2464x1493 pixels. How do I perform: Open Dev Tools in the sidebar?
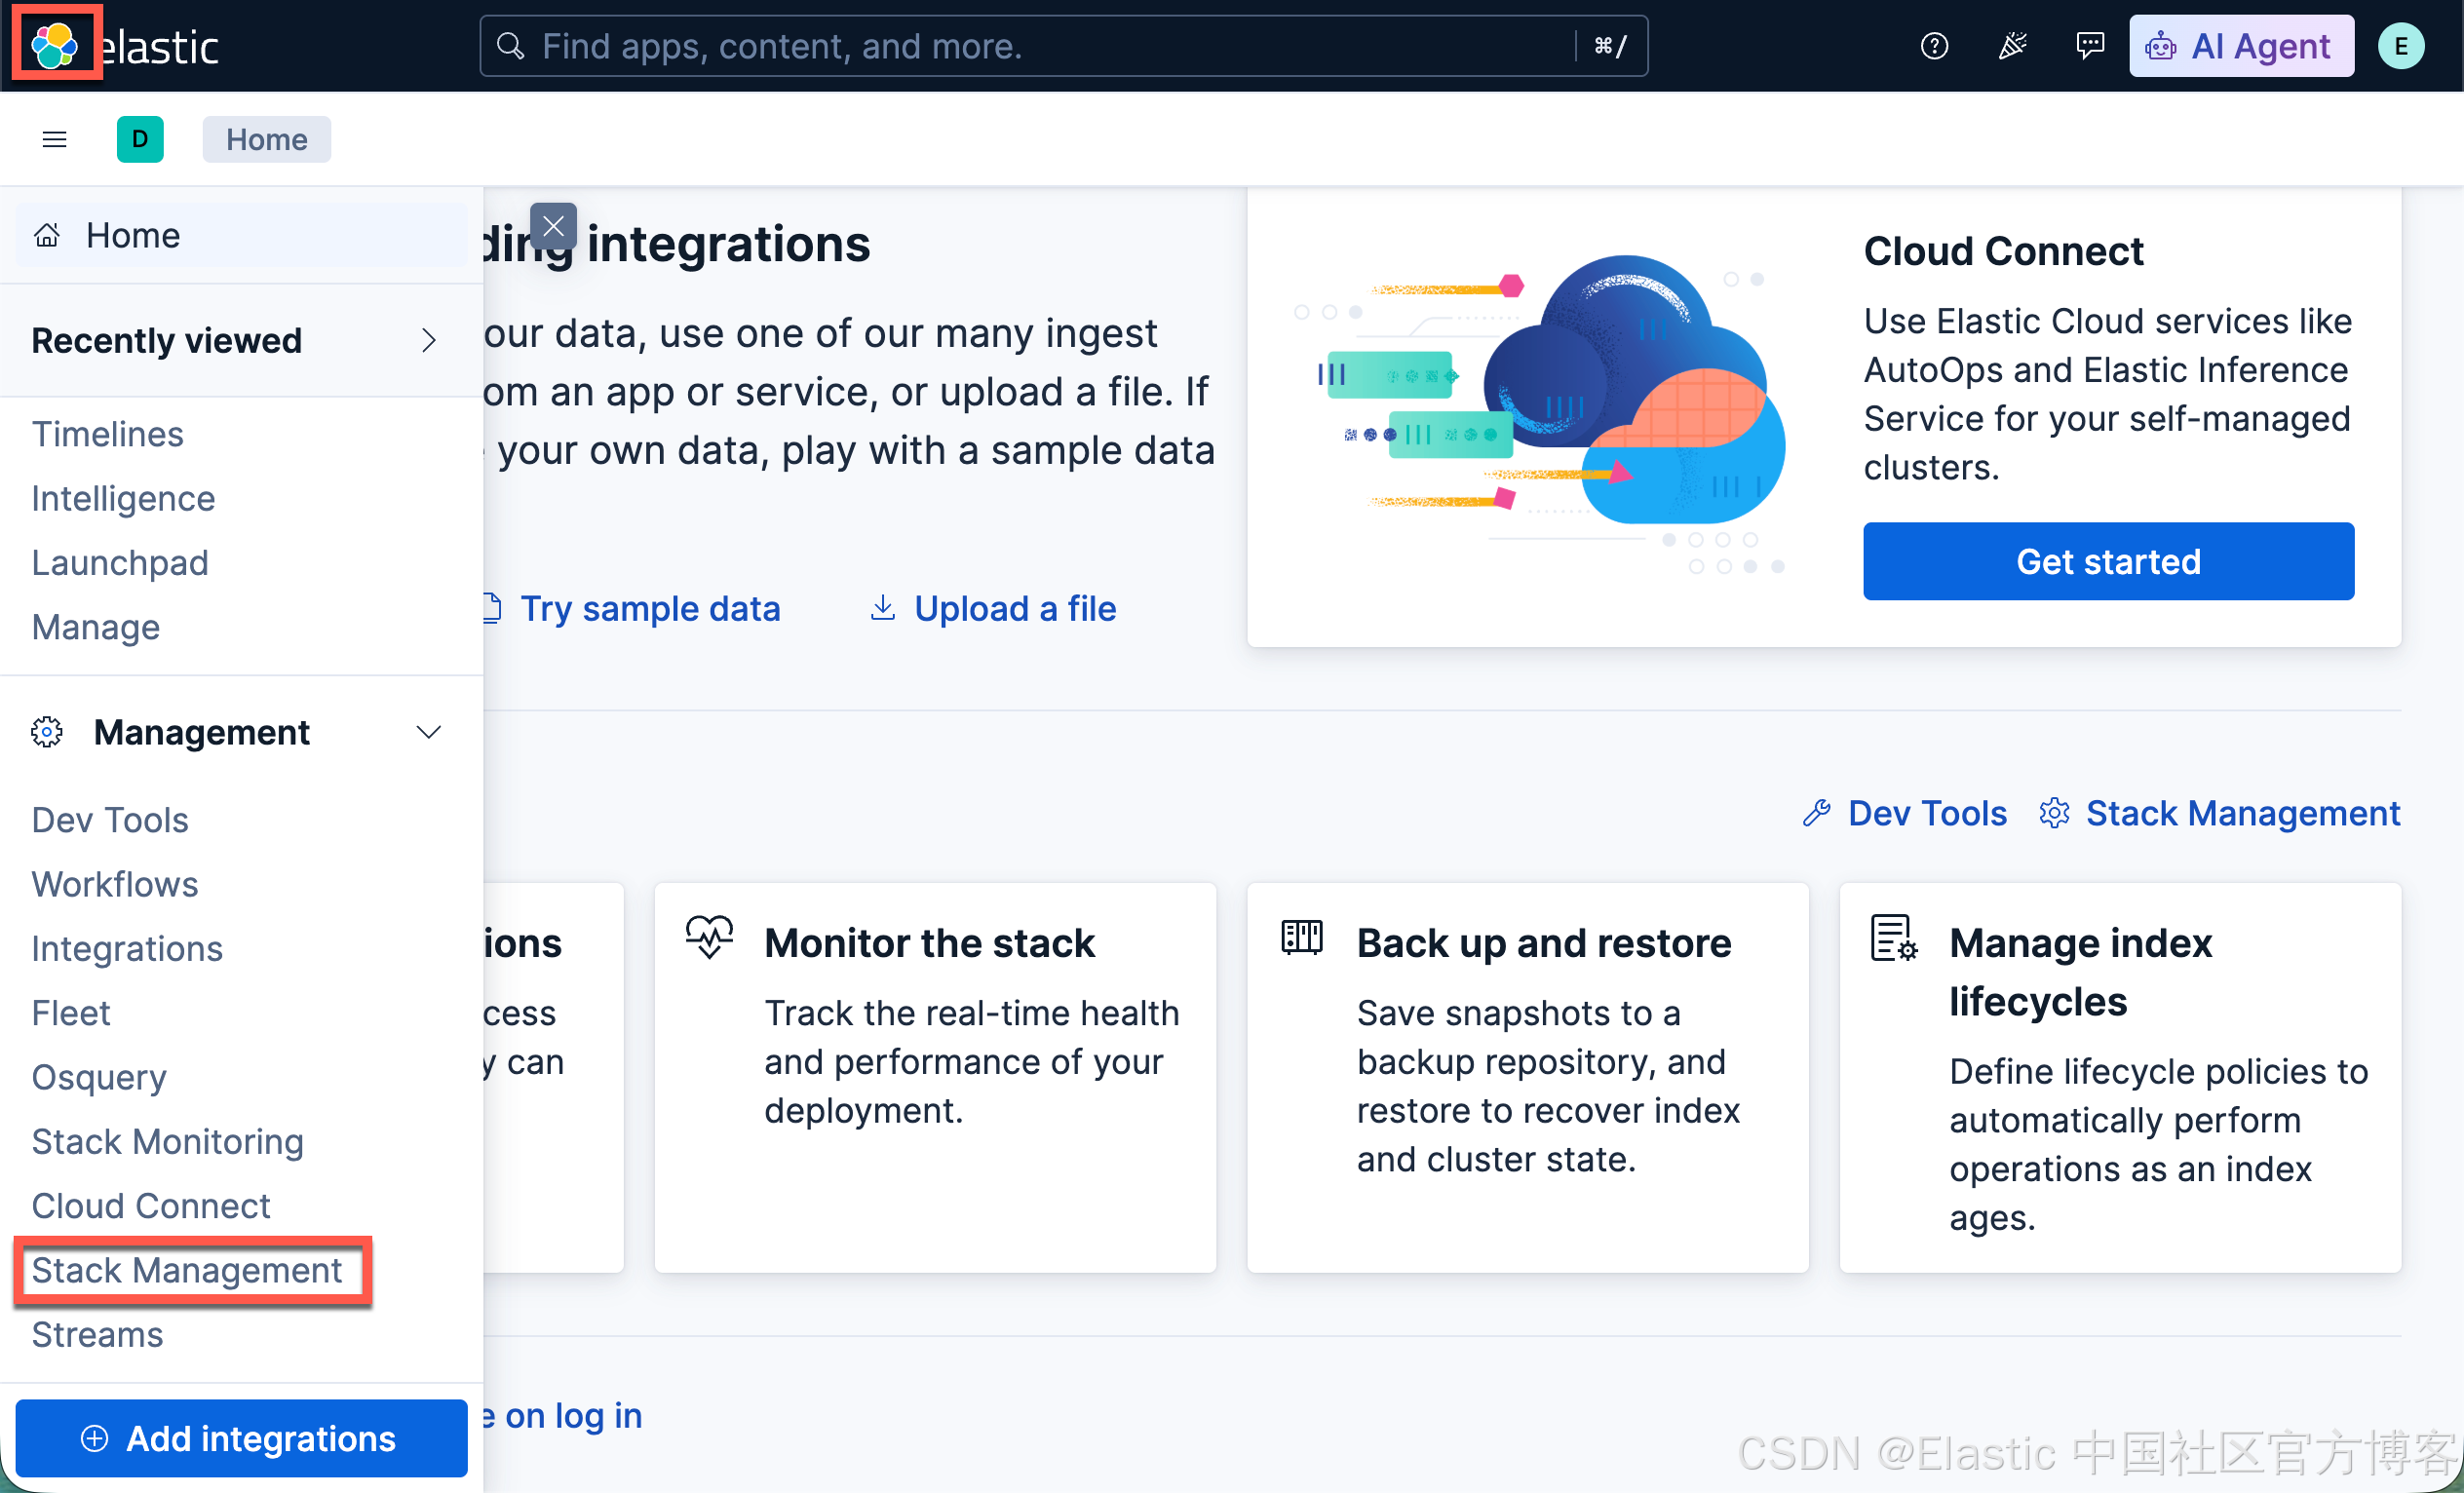tap(110, 820)
